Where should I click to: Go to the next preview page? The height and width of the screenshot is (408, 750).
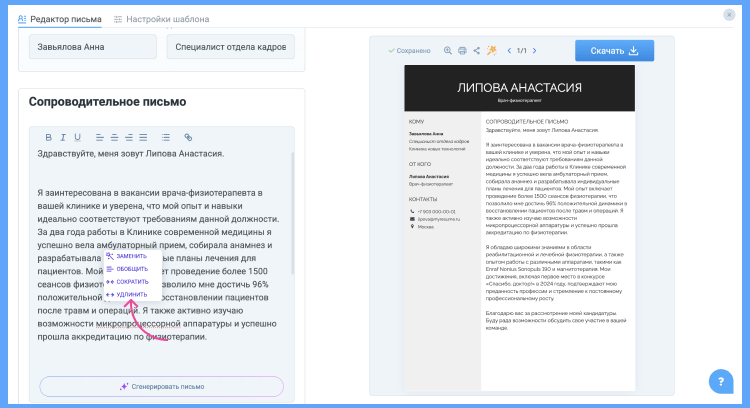[537, 50]
